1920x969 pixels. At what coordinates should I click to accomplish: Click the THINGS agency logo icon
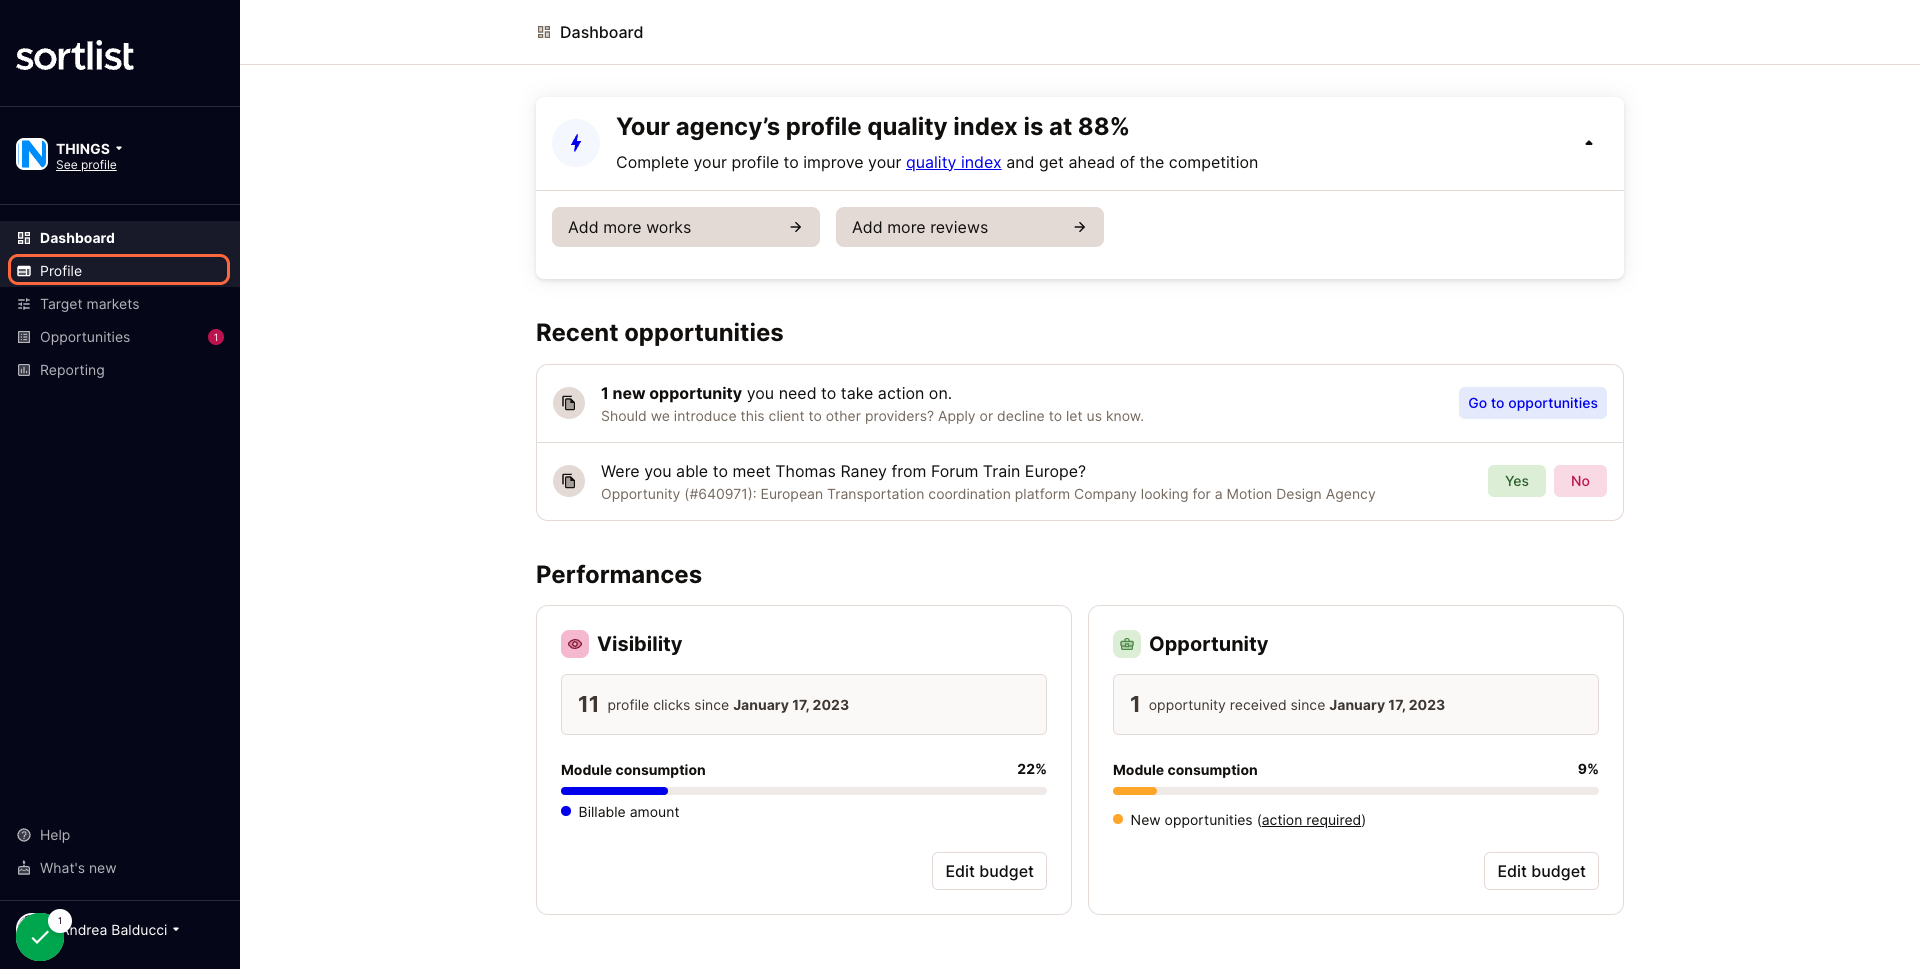point(32,154)
